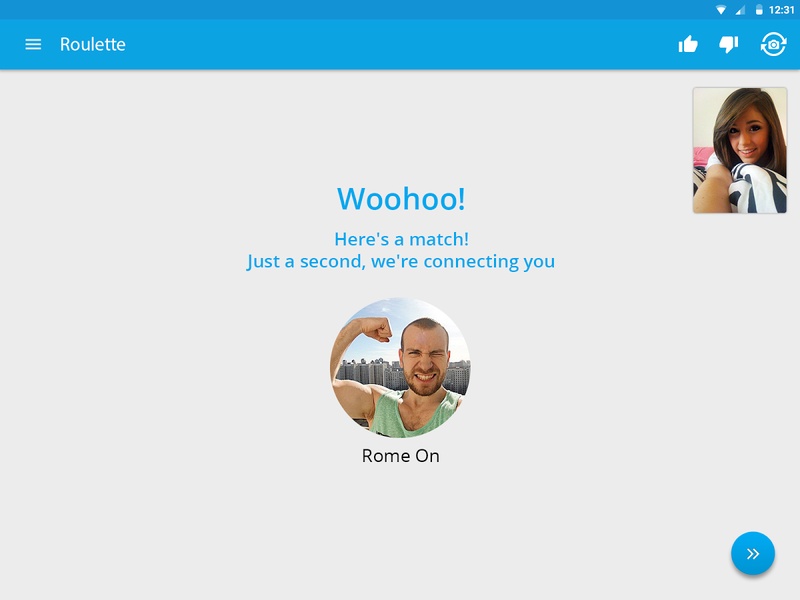Tap the cellular signal status icon
The image size is (800, 600).
point(740,10)
